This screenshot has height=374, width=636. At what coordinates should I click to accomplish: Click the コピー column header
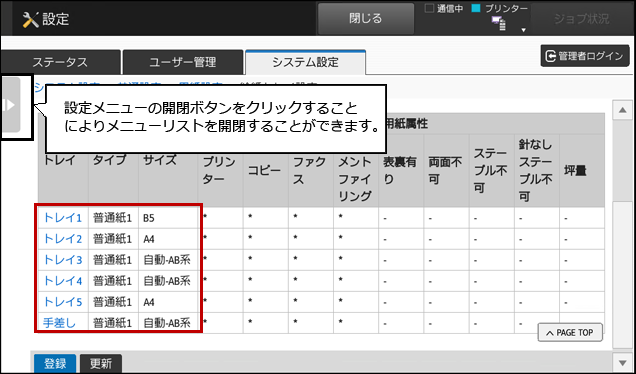pyautogui.click(x=266, y=170)
